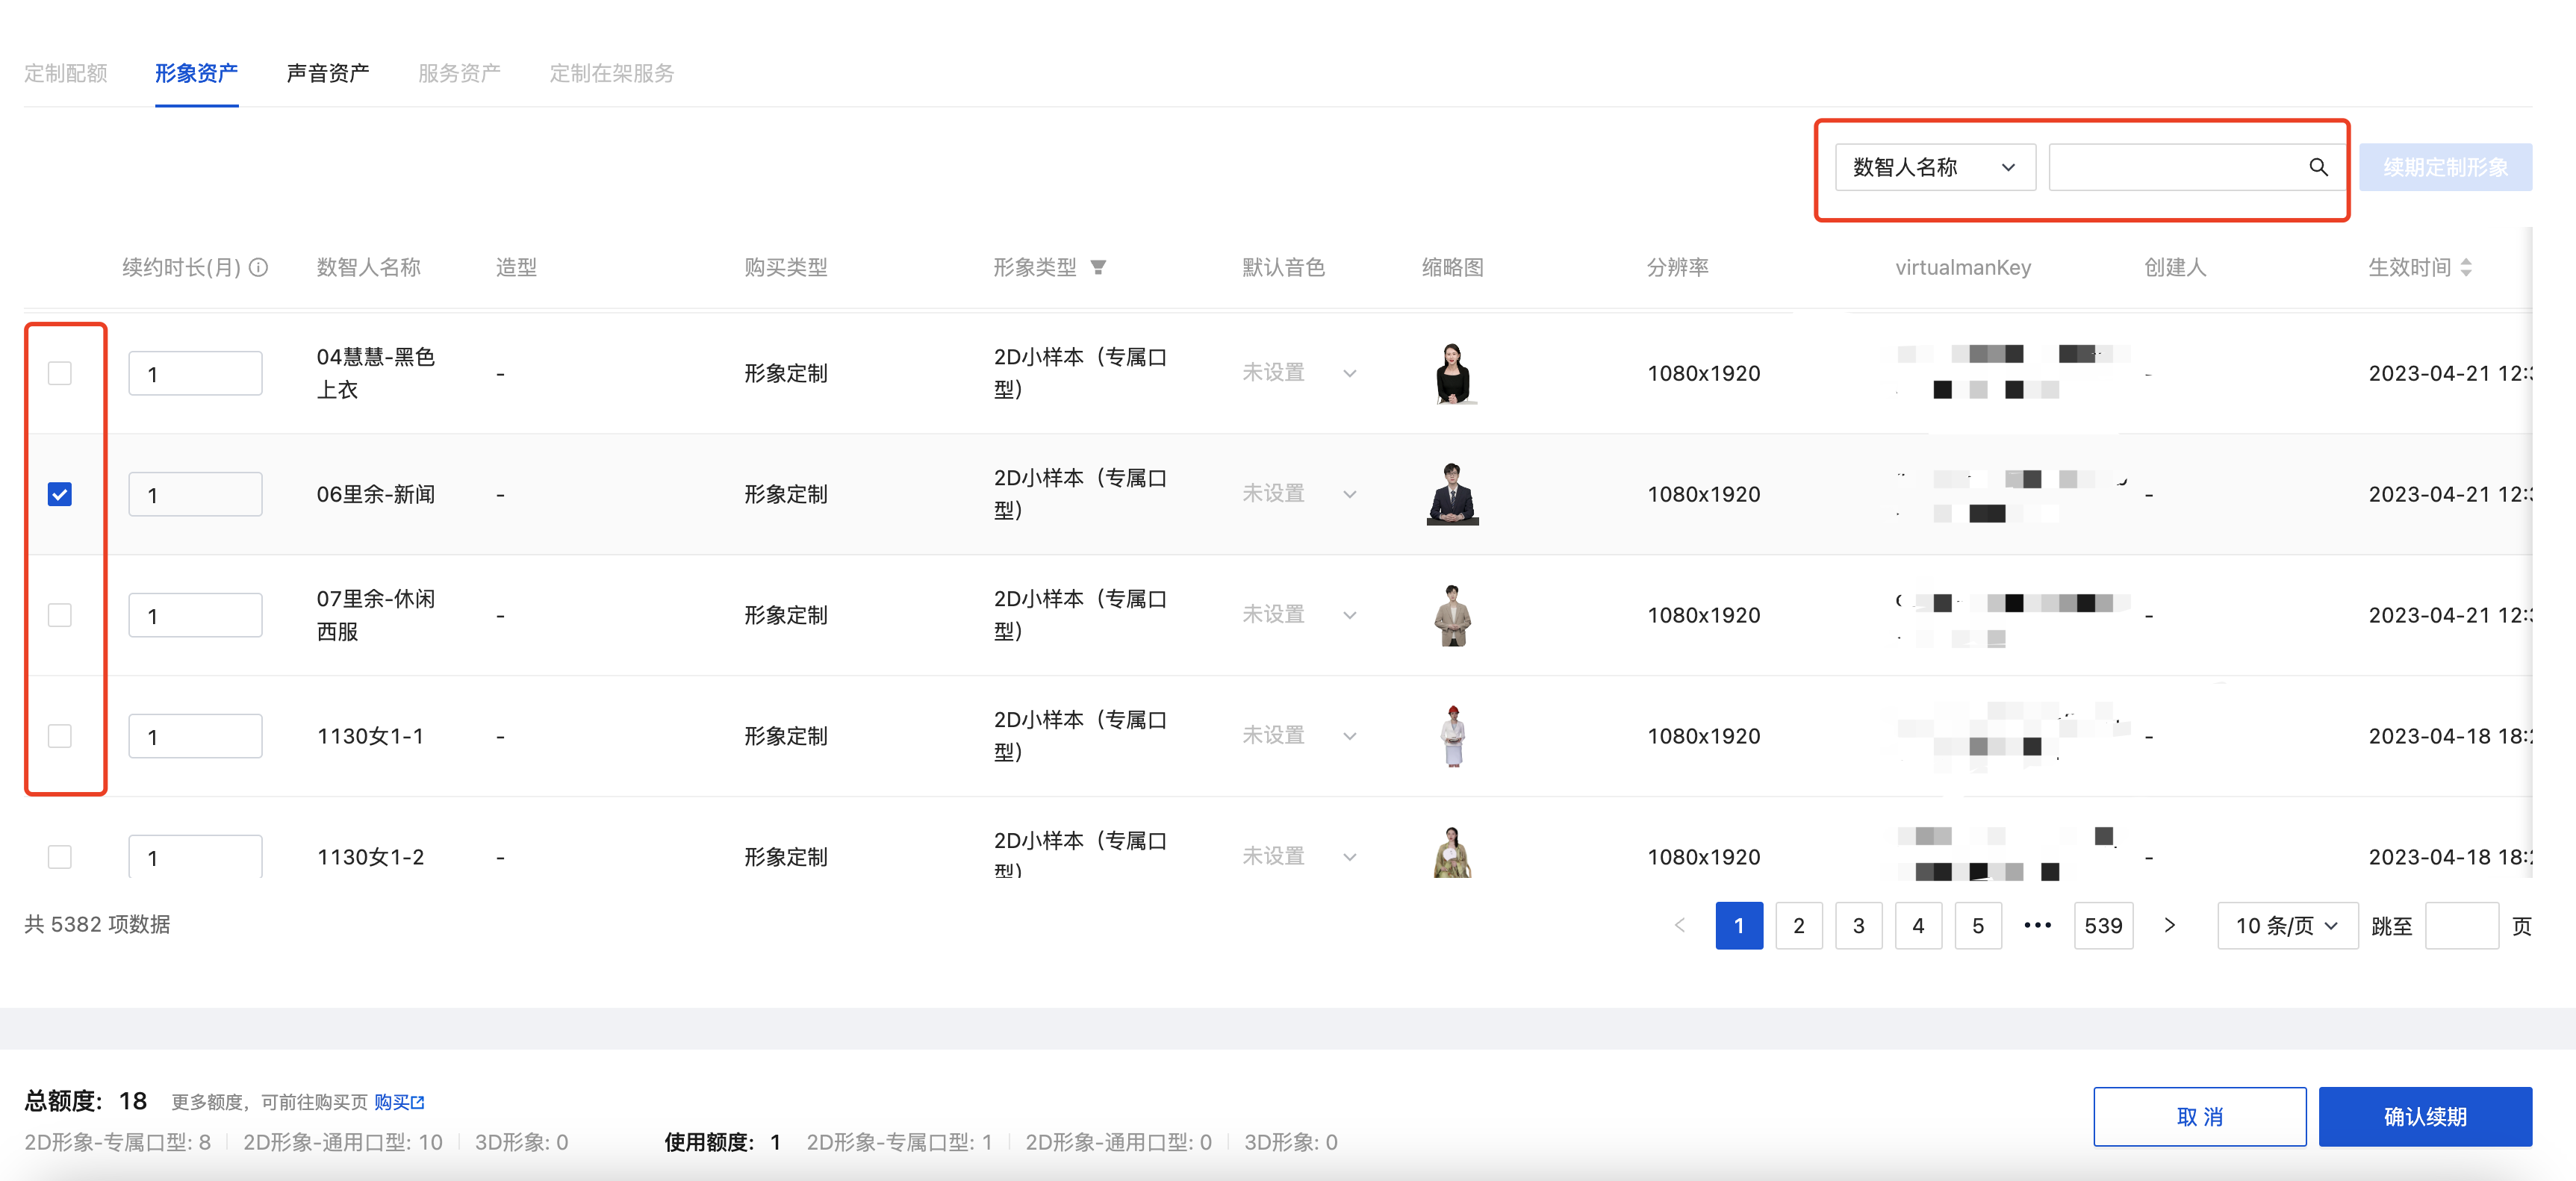Open the 数智人名称 search type dropdown

click(1934, 167)
